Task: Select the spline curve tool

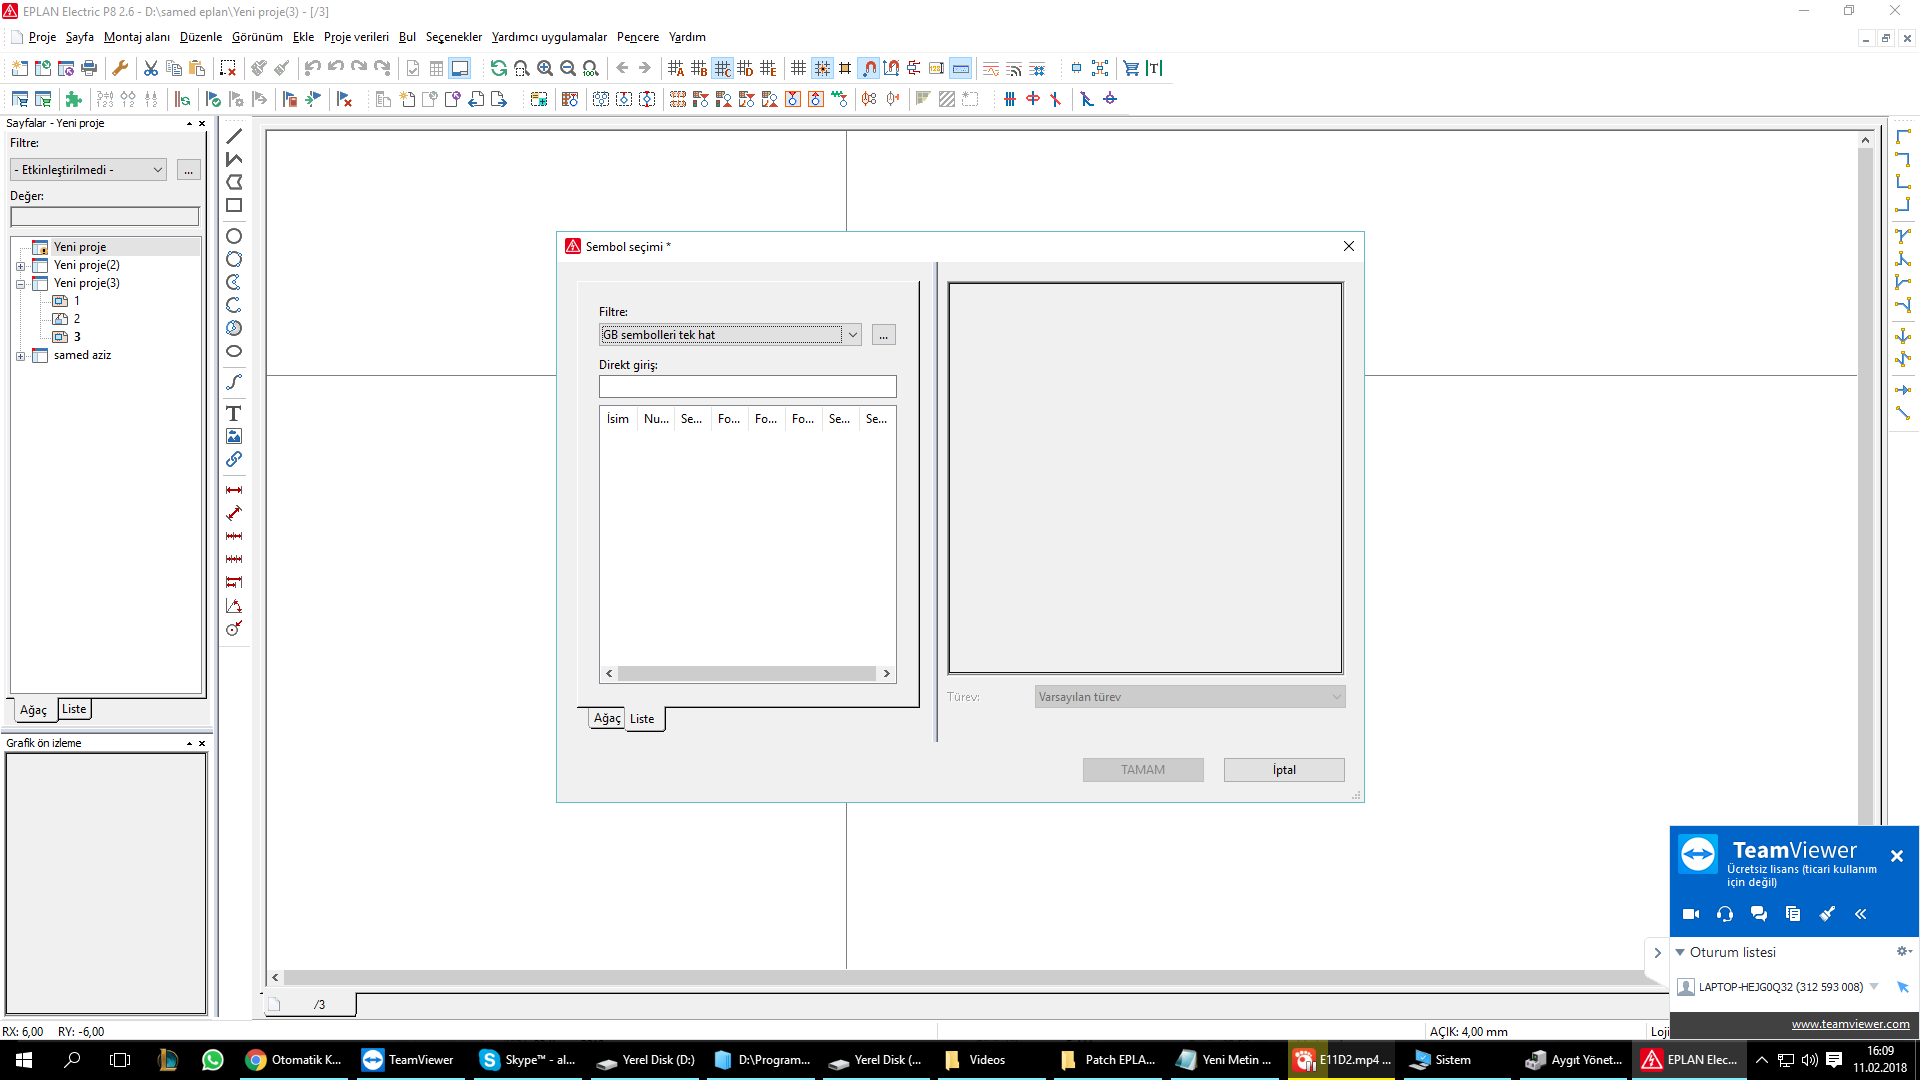Action: [x=234, y=382]
